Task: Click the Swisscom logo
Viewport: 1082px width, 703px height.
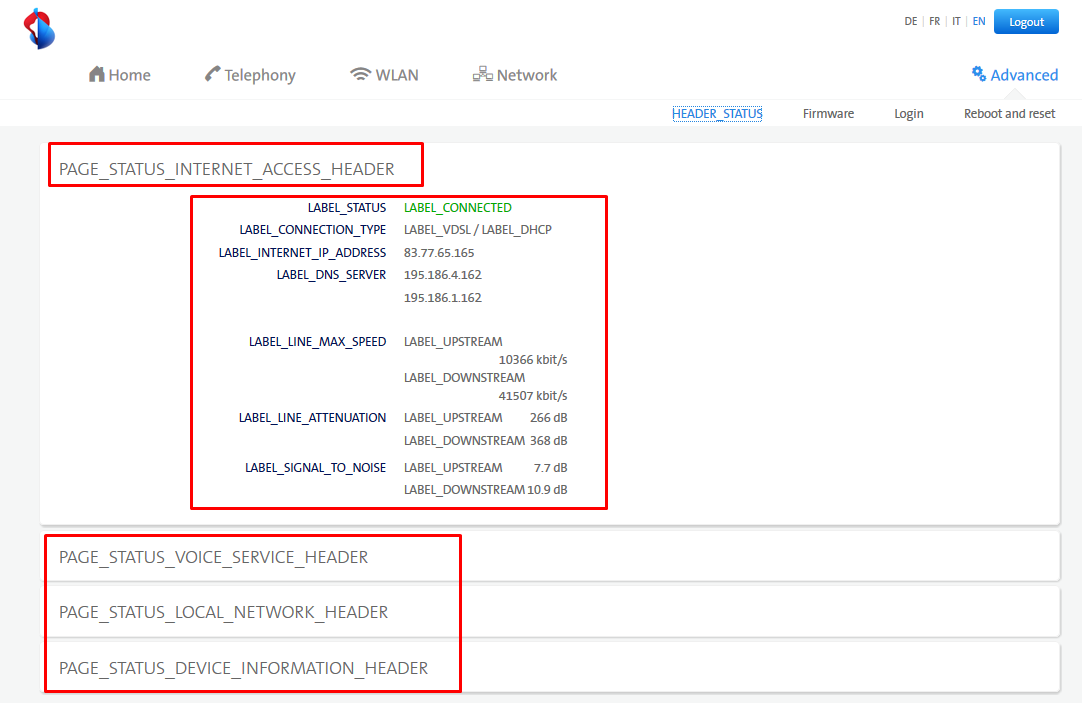Action: (x=39, y=28)
